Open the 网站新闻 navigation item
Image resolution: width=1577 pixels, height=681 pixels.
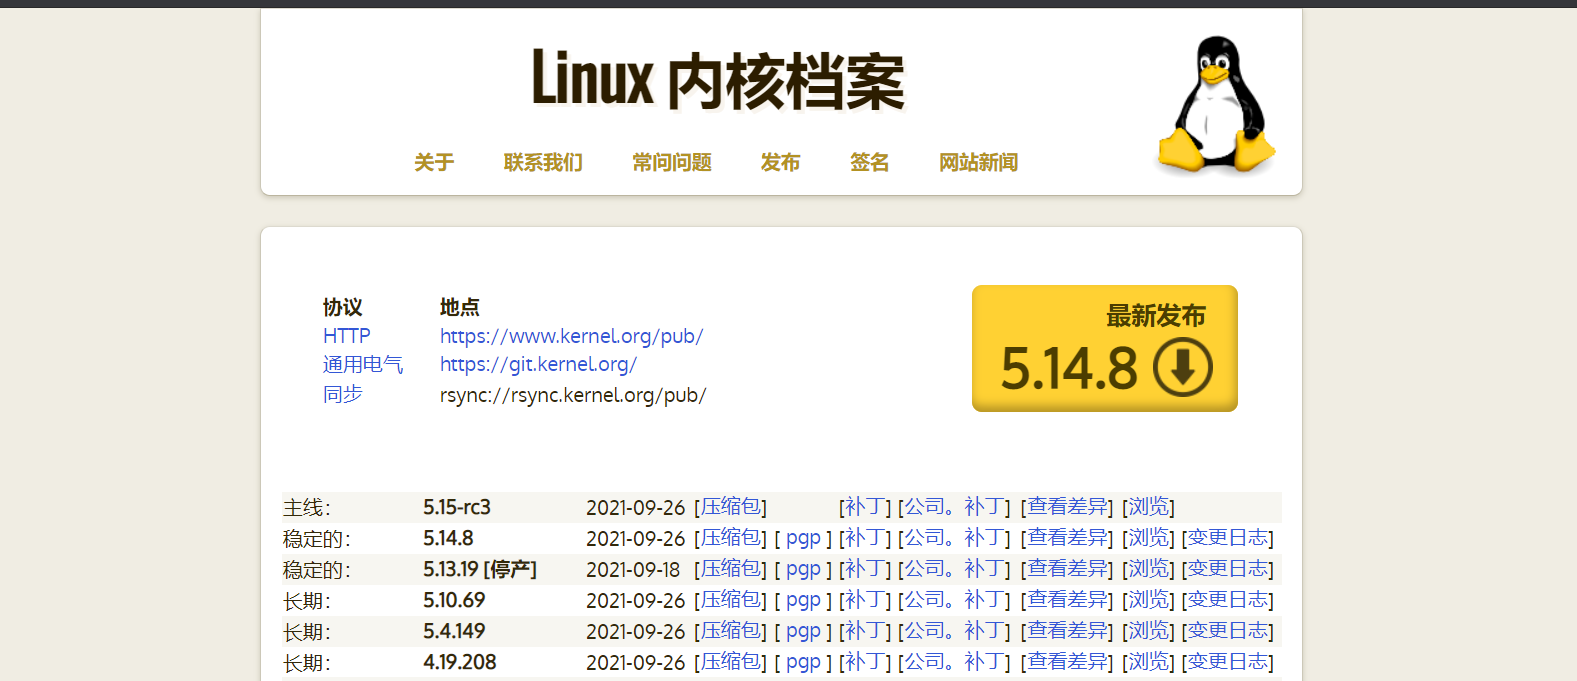point(978,162)
